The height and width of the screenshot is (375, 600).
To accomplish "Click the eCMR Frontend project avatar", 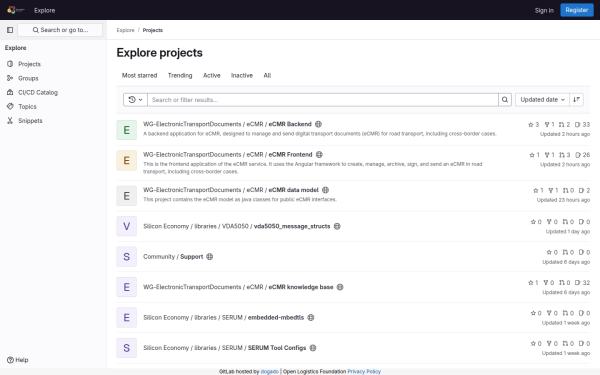I will point(127,160).
